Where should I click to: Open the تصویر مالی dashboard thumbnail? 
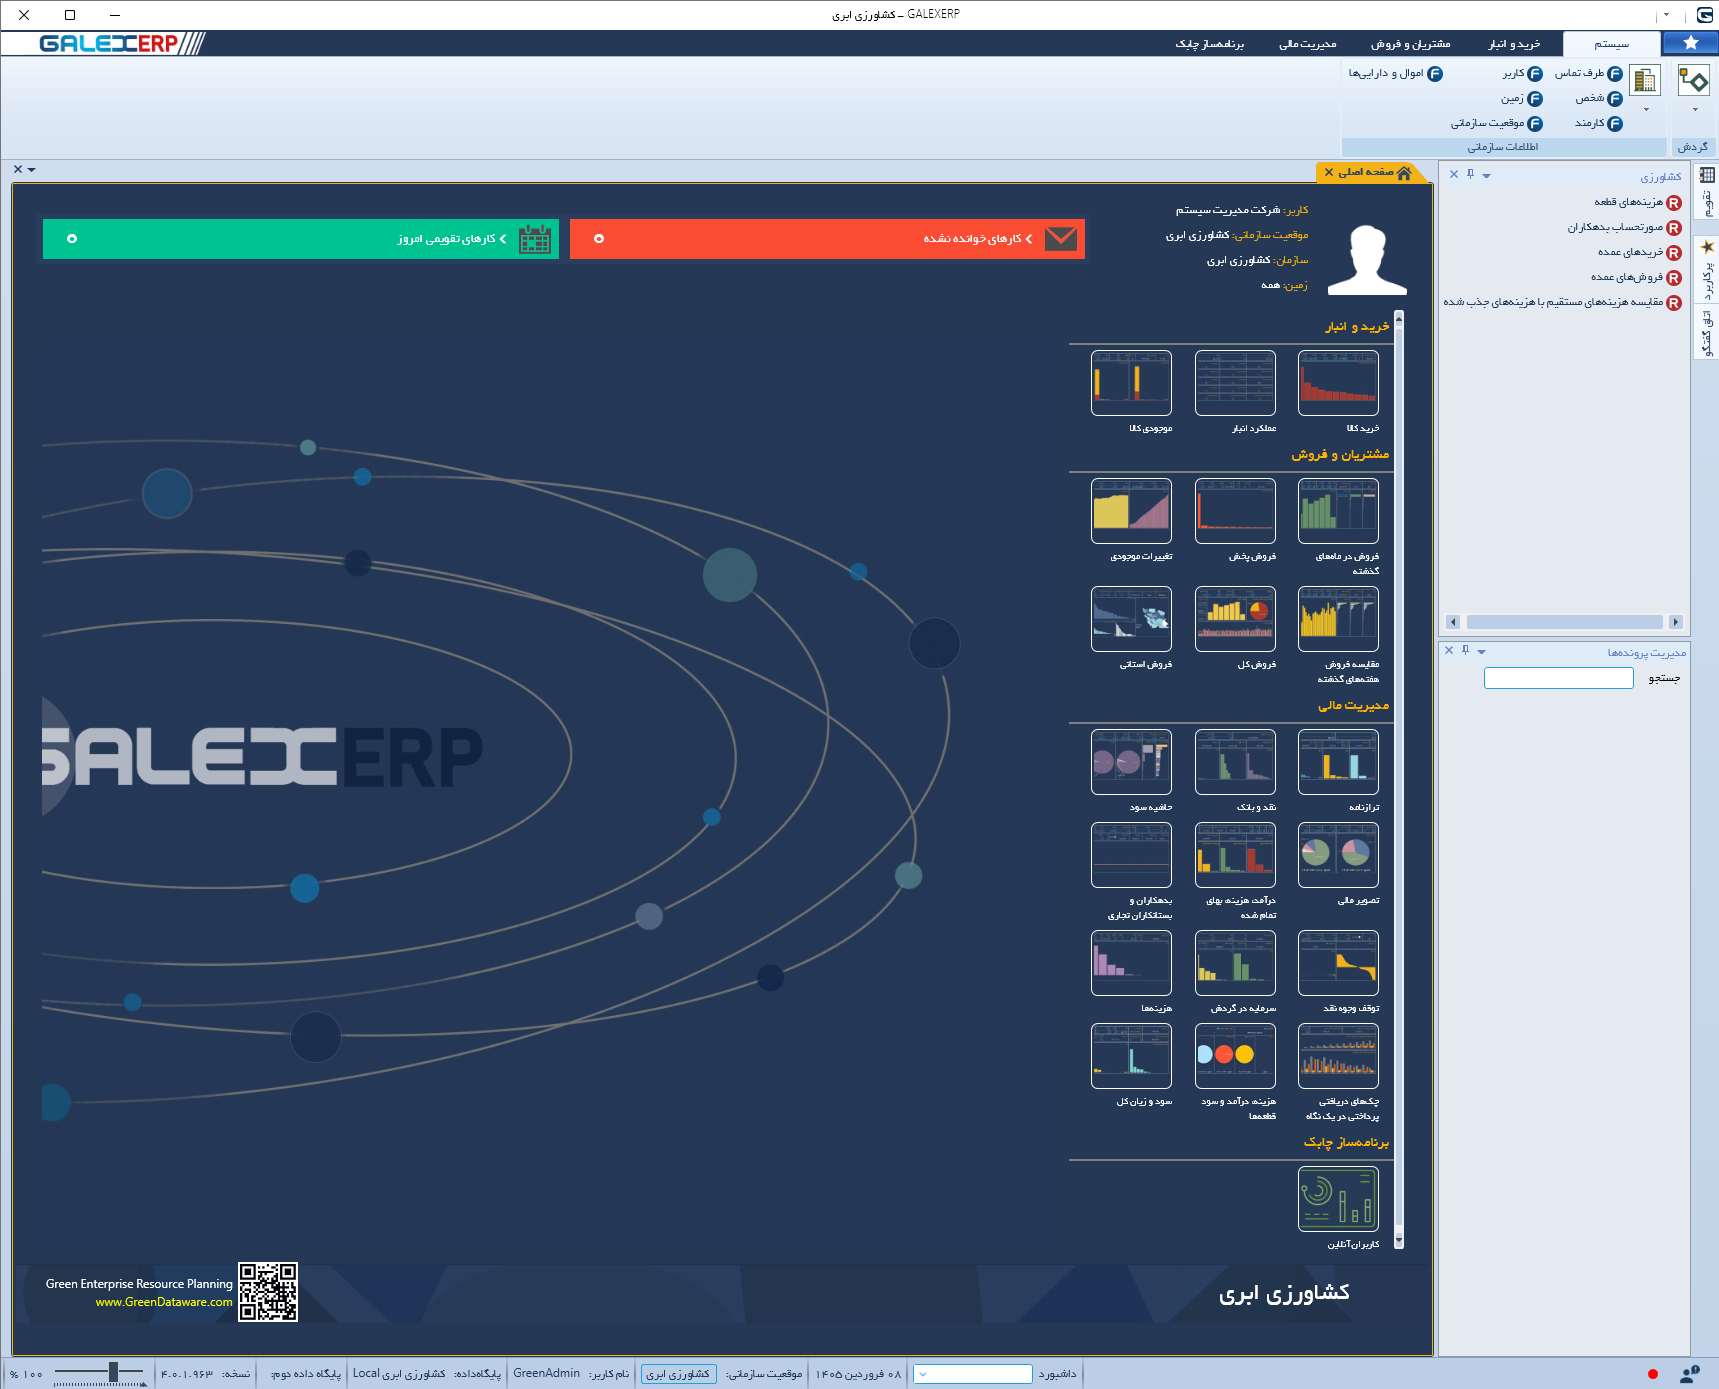(1338, 855)
